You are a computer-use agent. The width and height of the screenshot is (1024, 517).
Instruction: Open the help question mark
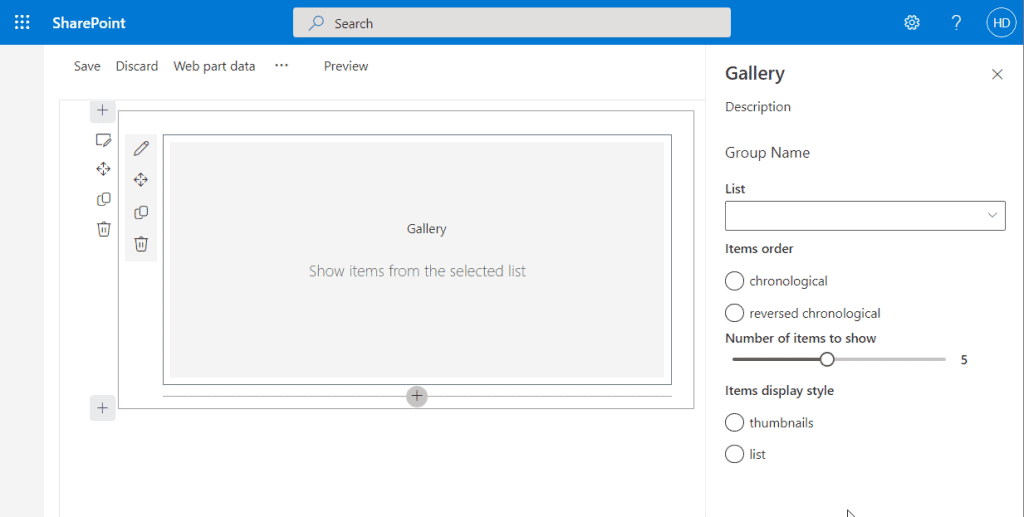click(x=956, y=23)
